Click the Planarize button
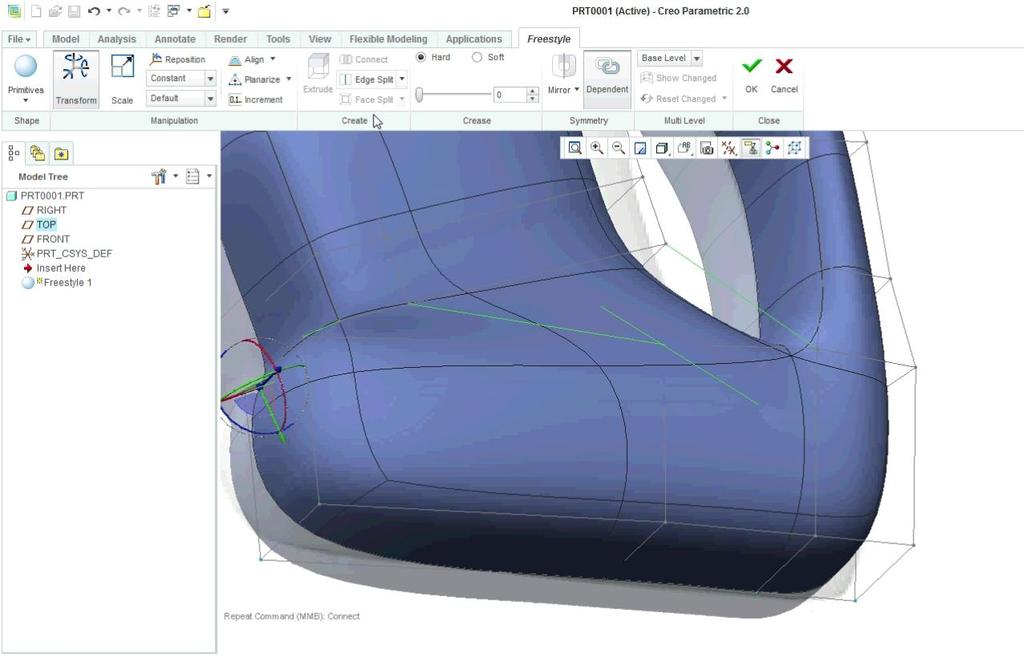 point(254,80)
